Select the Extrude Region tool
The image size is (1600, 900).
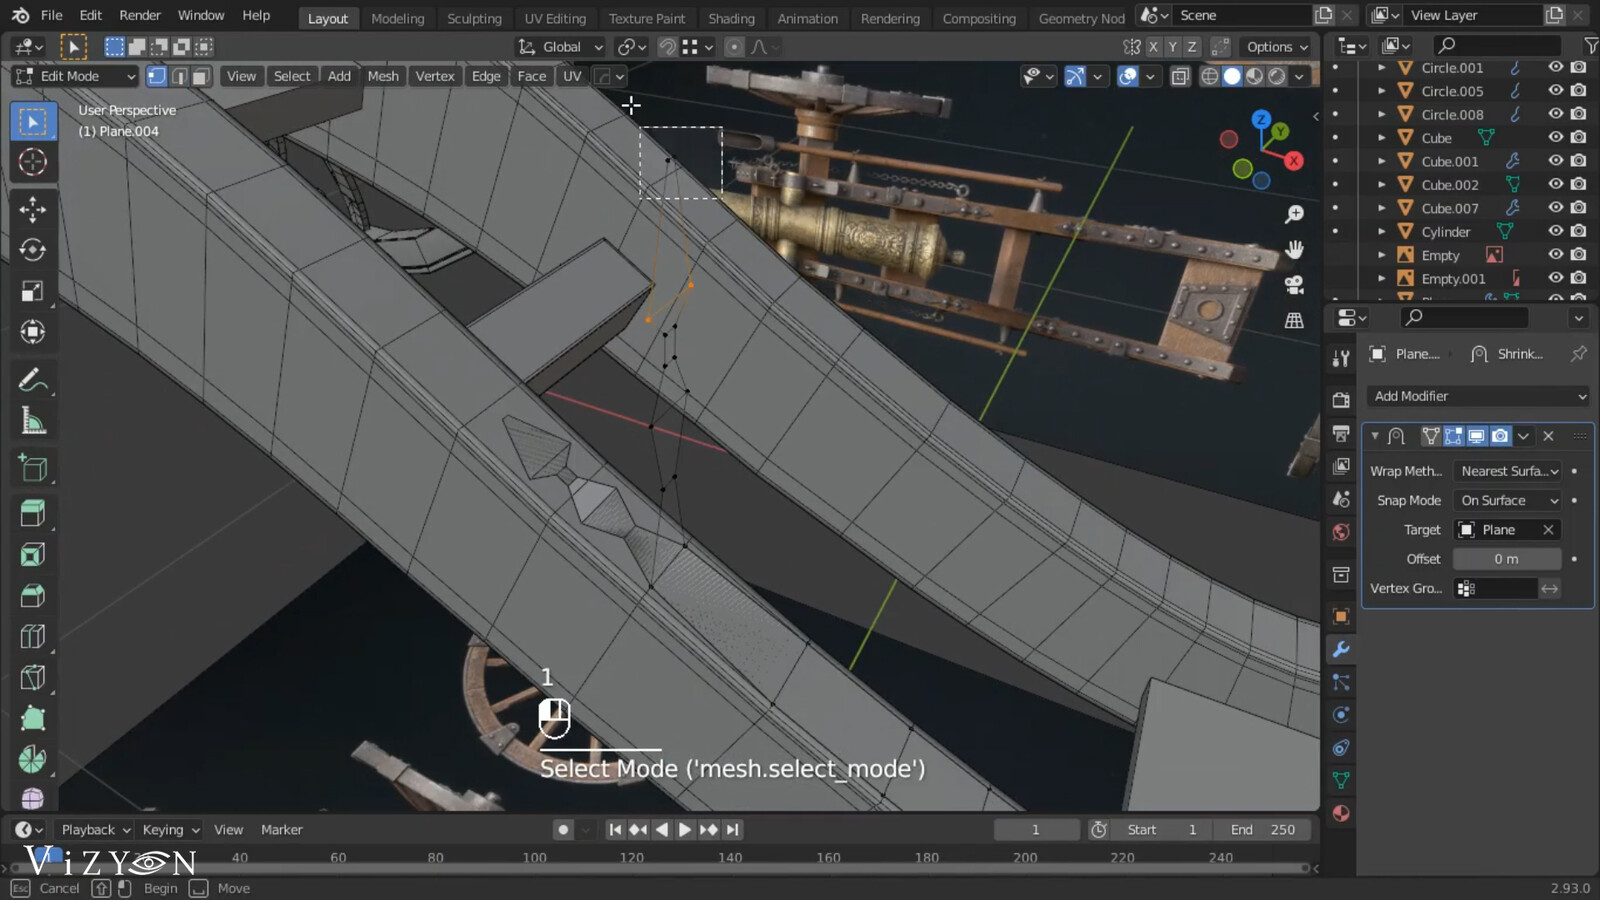tap(33, 514)
